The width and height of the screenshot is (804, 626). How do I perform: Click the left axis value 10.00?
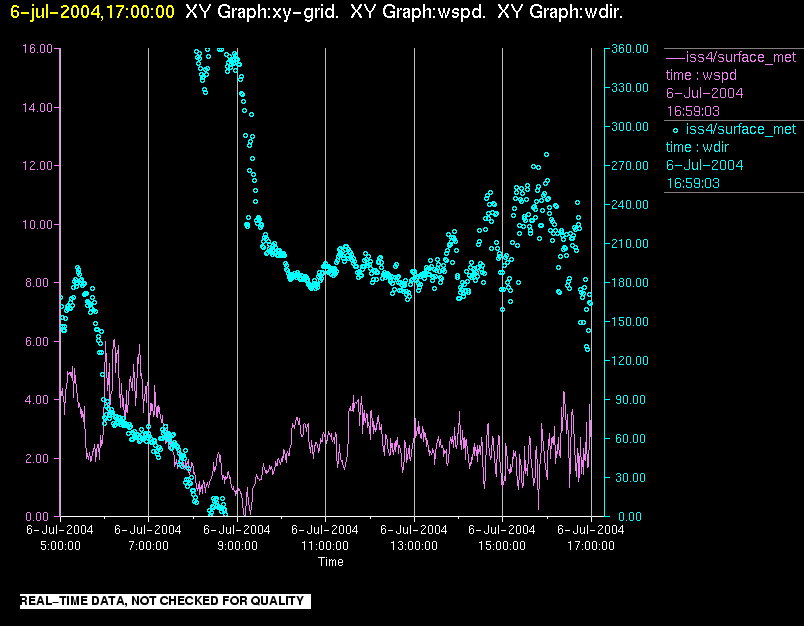click(37, 225)
